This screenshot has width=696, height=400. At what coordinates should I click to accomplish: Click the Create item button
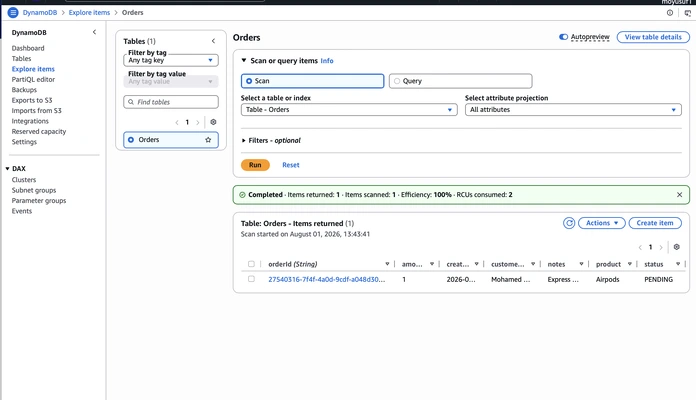point(655,223)
